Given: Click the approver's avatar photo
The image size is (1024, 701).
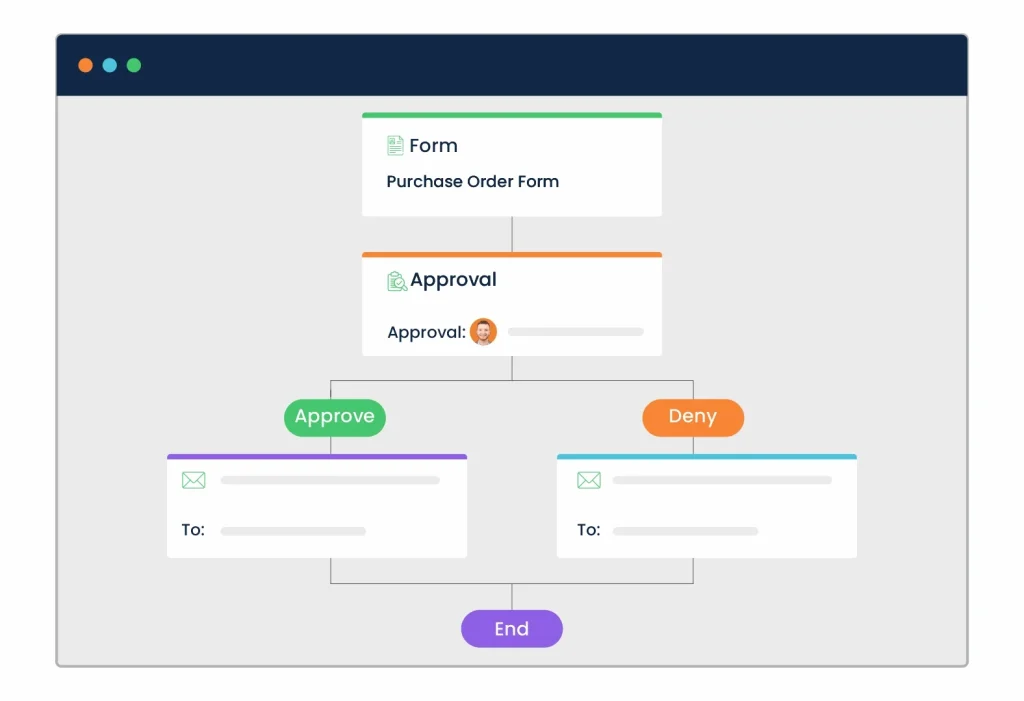Looking at the screenshot, I should pyautogui.click(x=483, y=332).
